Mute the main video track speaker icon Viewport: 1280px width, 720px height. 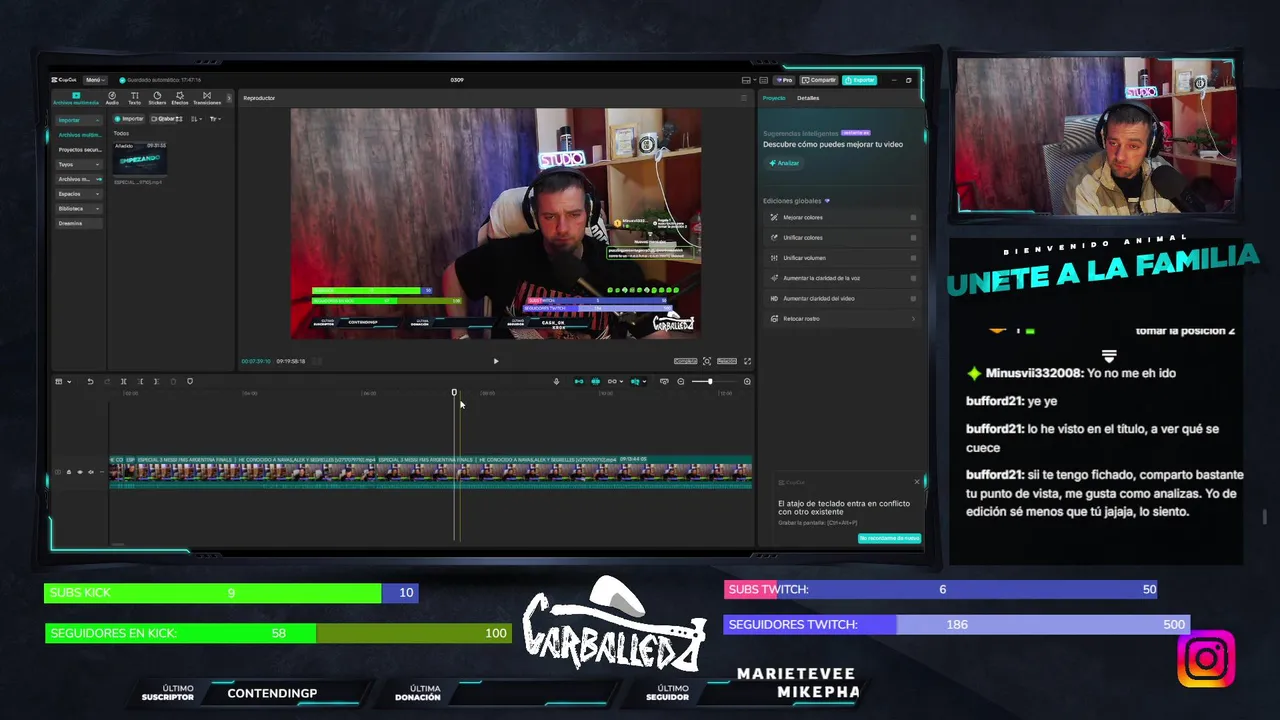[x=91, y=472]
